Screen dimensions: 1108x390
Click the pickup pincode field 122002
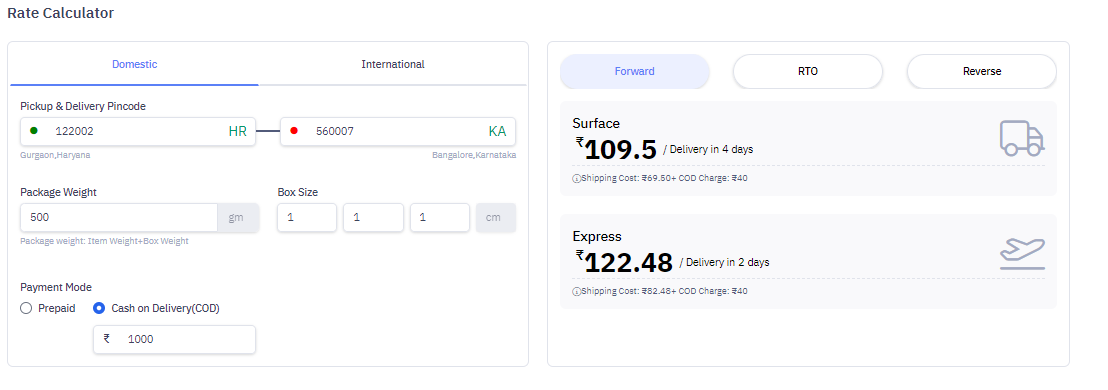138,131
